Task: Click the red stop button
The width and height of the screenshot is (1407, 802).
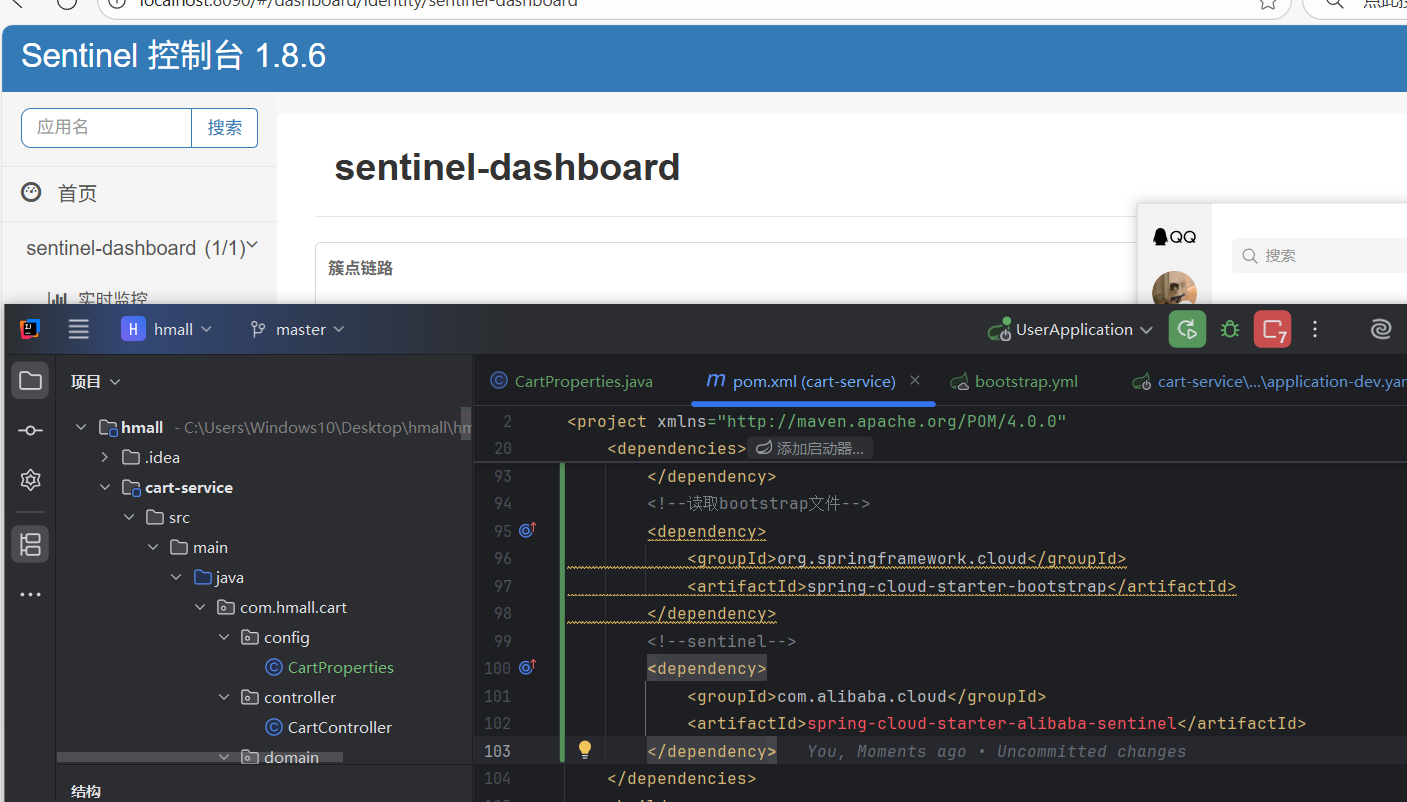Action: 1272,329
